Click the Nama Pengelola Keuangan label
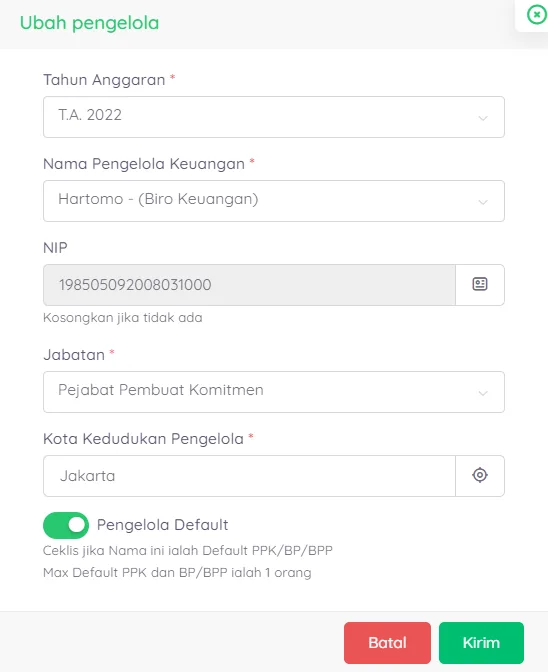Screen dimensions: 548x672 (x=144, y=164)
